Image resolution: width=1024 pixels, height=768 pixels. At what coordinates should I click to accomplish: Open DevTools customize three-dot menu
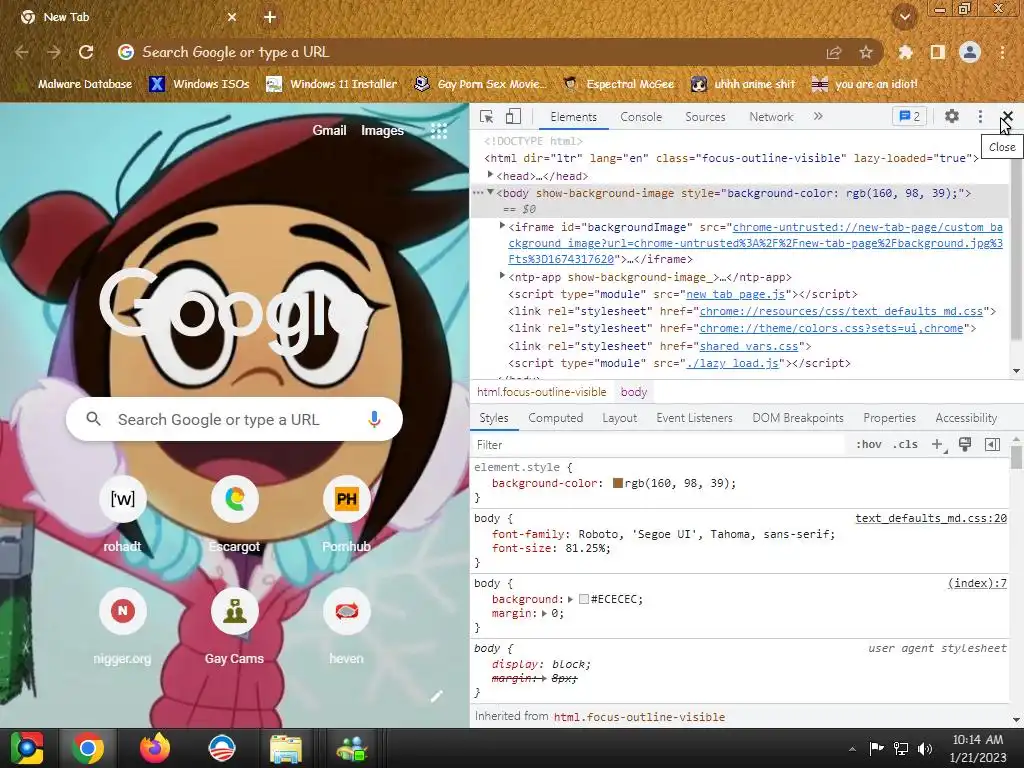(980, 116)
